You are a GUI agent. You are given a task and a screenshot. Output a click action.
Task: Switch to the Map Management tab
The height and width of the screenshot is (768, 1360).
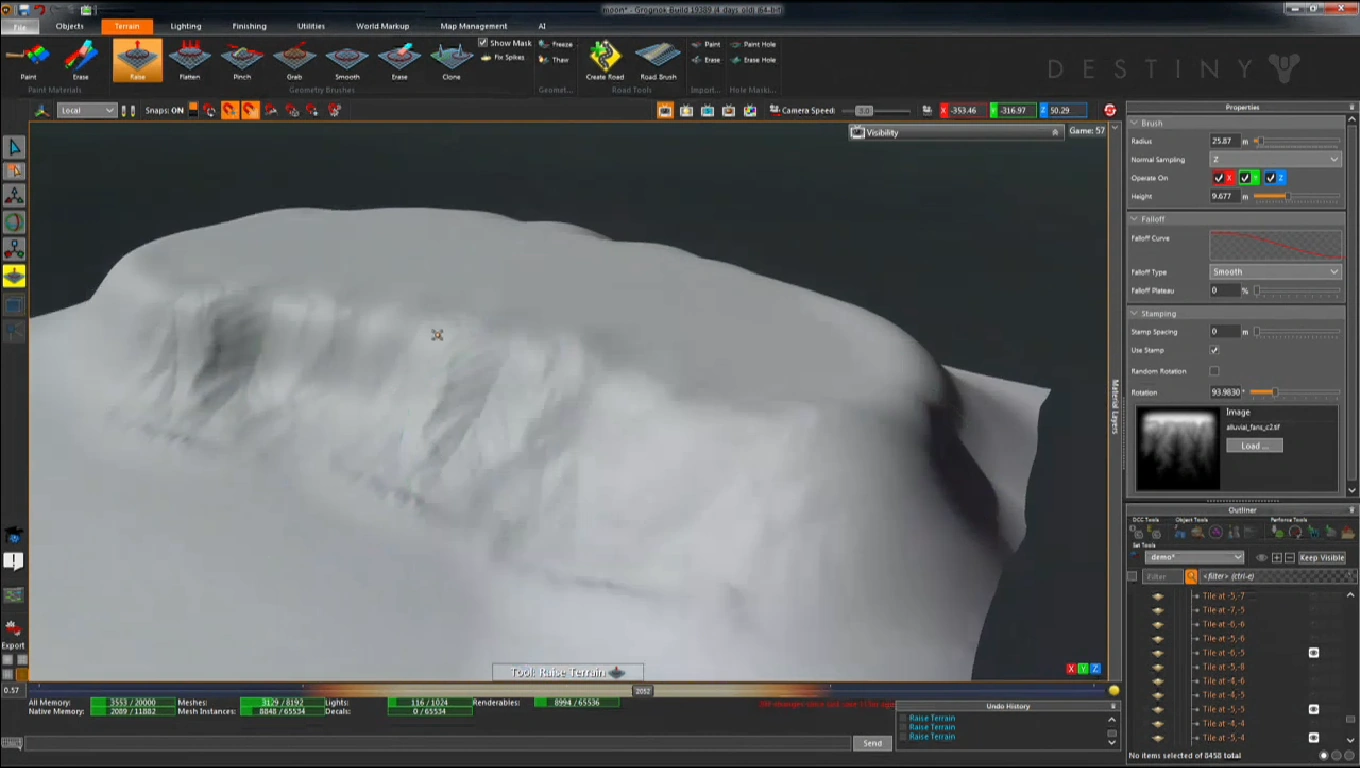click(x=473, y=26)
